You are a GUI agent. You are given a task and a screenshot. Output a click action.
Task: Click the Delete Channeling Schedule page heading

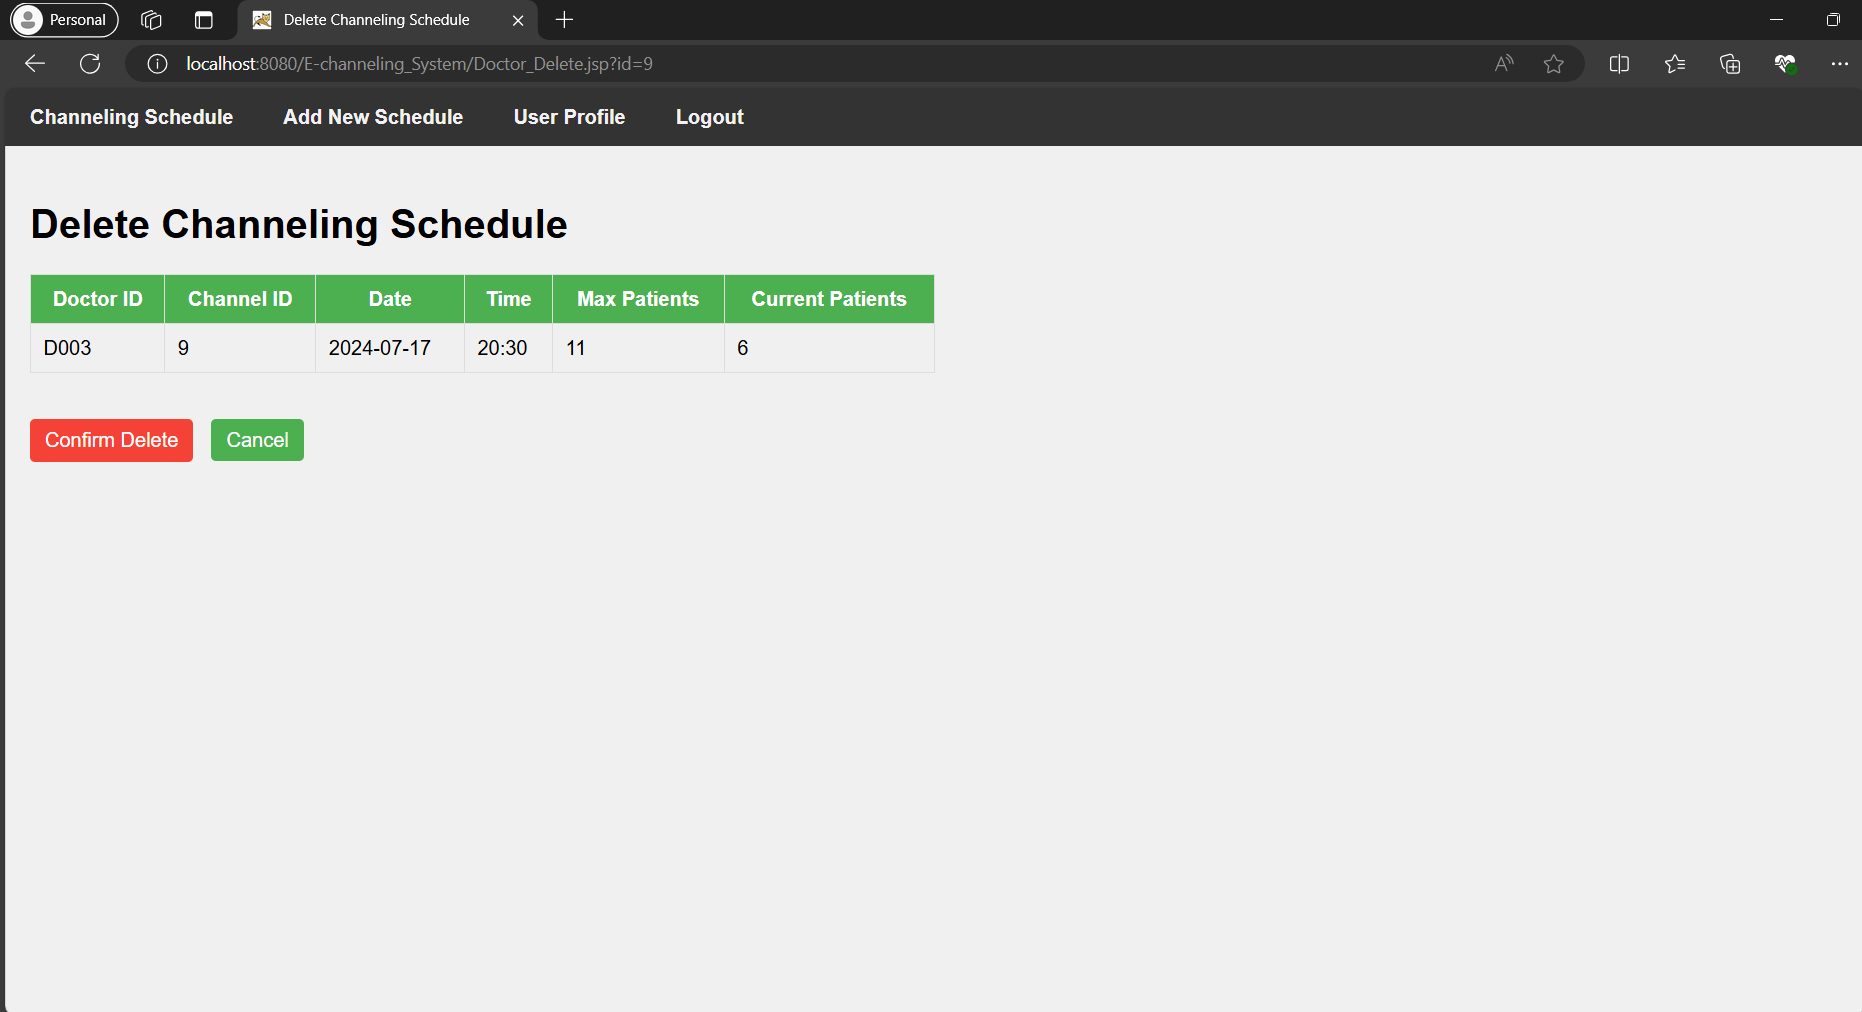pos(299,224)
